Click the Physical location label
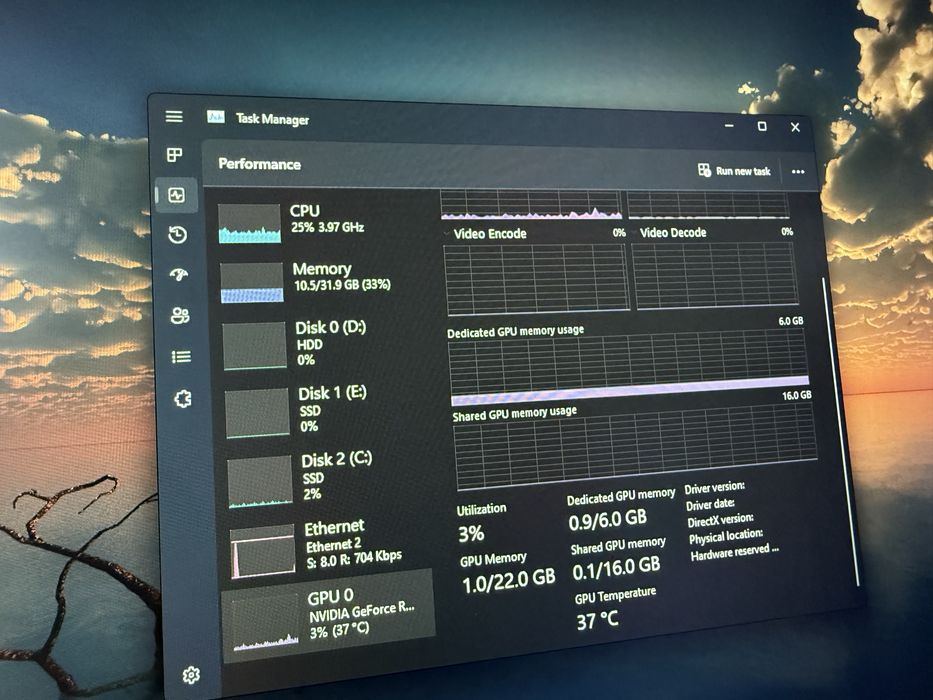The width and height of the screenshot is (933, 700). tap(725, 537)
